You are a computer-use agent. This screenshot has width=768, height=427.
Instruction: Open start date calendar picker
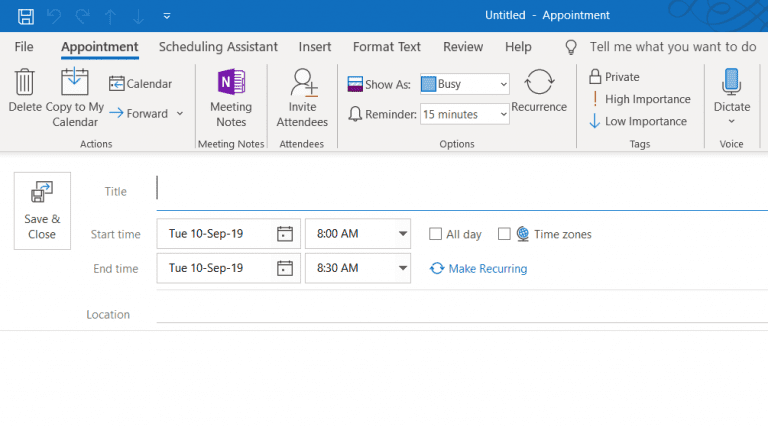(285, 234)
